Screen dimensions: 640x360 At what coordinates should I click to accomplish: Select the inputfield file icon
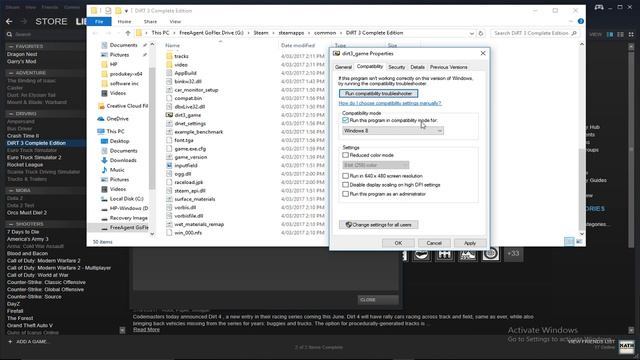click(169, 165)
